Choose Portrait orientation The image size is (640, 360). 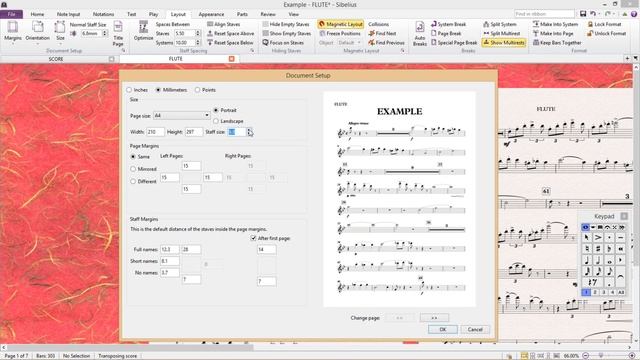(x=216, y=110)
